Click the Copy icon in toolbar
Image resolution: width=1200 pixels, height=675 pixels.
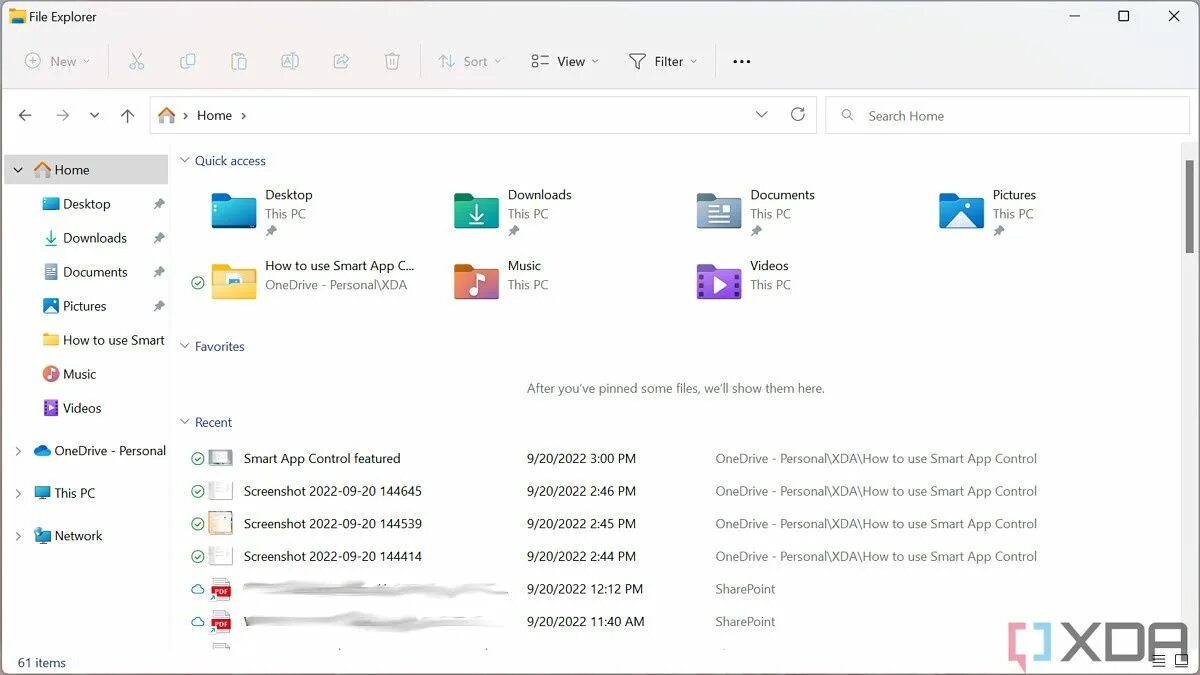(x=188, y=61)
